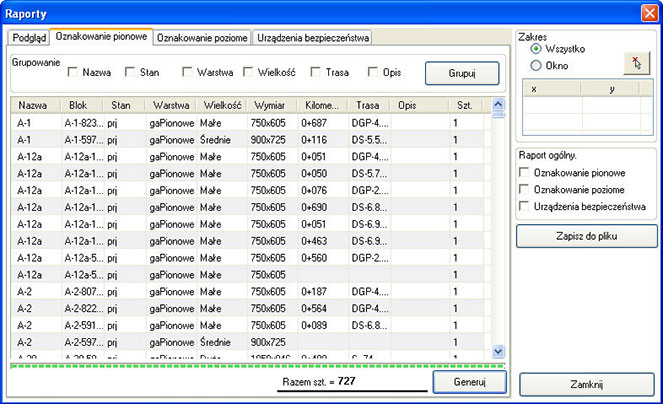This screenshot has width=663, height=404.
Task: Open the Oznakowanie poziome tab
Action: coord(202,37)
